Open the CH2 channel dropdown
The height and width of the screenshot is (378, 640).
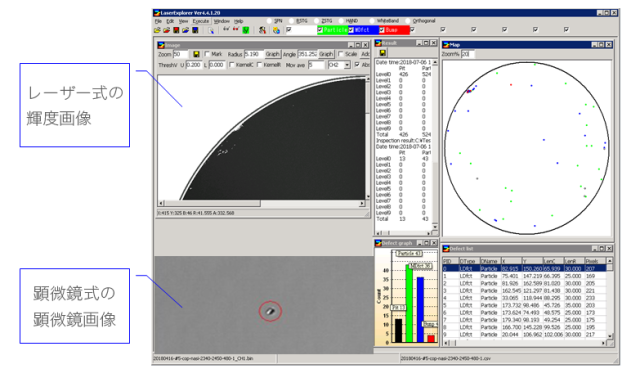347,65
